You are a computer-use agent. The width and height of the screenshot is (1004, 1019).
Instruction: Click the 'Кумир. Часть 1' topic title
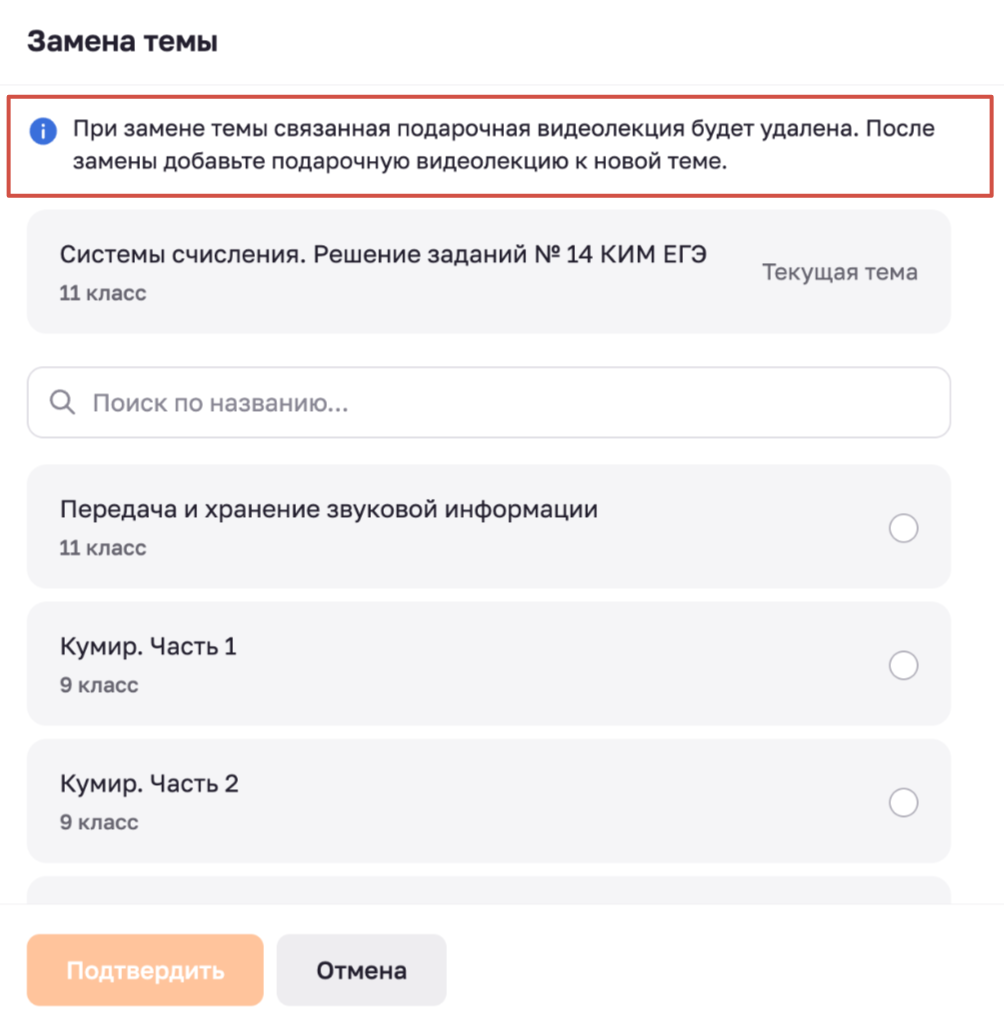coord(148,646)
